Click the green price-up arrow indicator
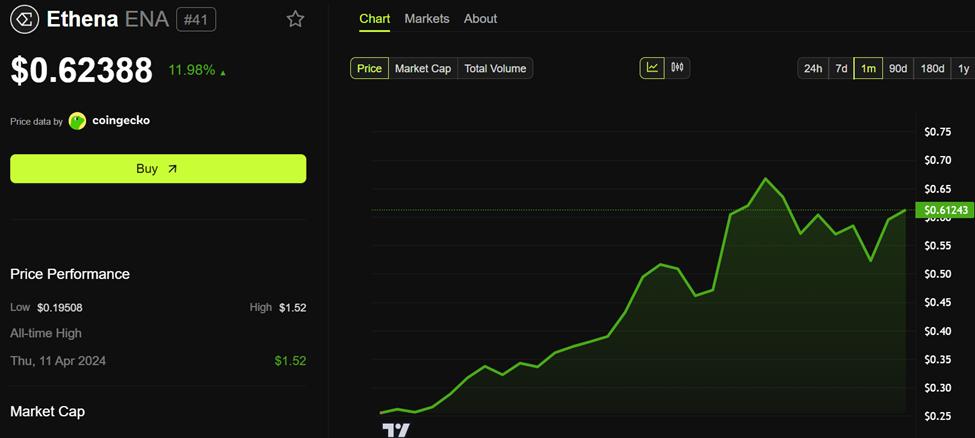This screenshot has height=438, width=975. (223, 73)
